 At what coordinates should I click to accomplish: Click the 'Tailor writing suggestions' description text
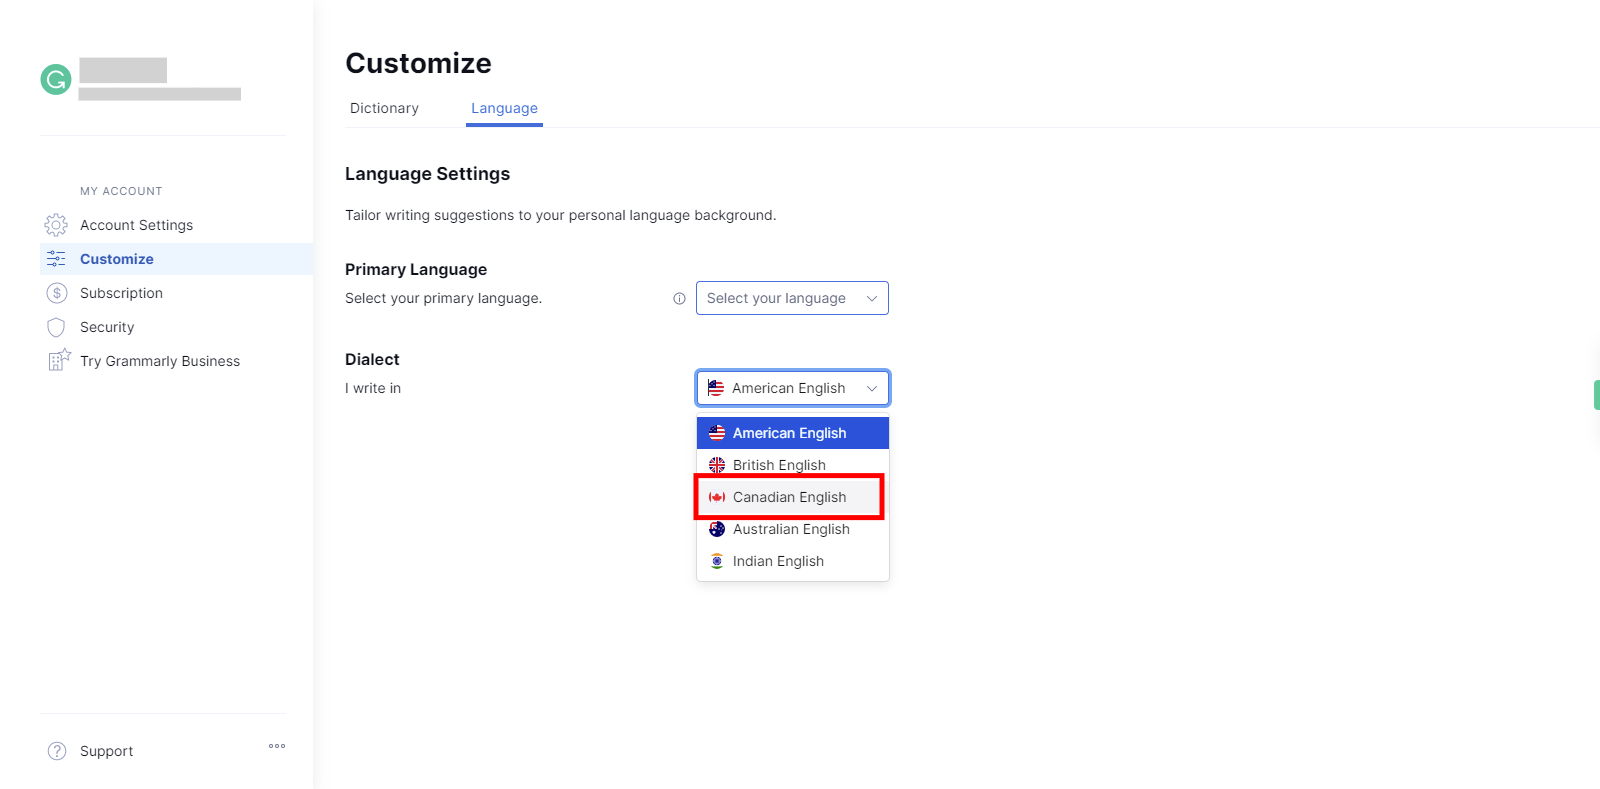coord(560,215)
